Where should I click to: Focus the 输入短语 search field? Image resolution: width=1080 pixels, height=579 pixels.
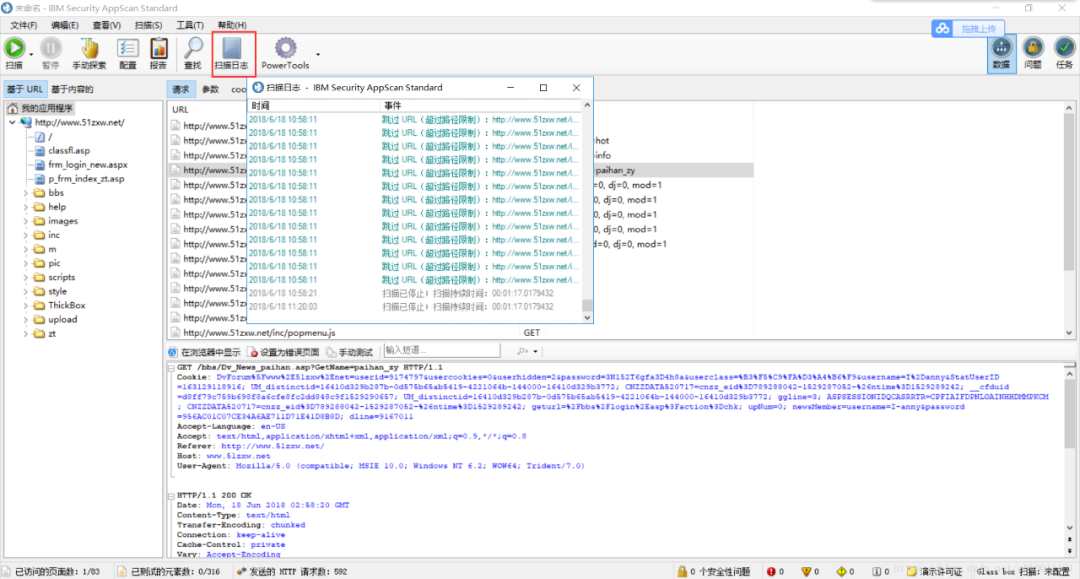pyautogui.click(x=442, y=350)
